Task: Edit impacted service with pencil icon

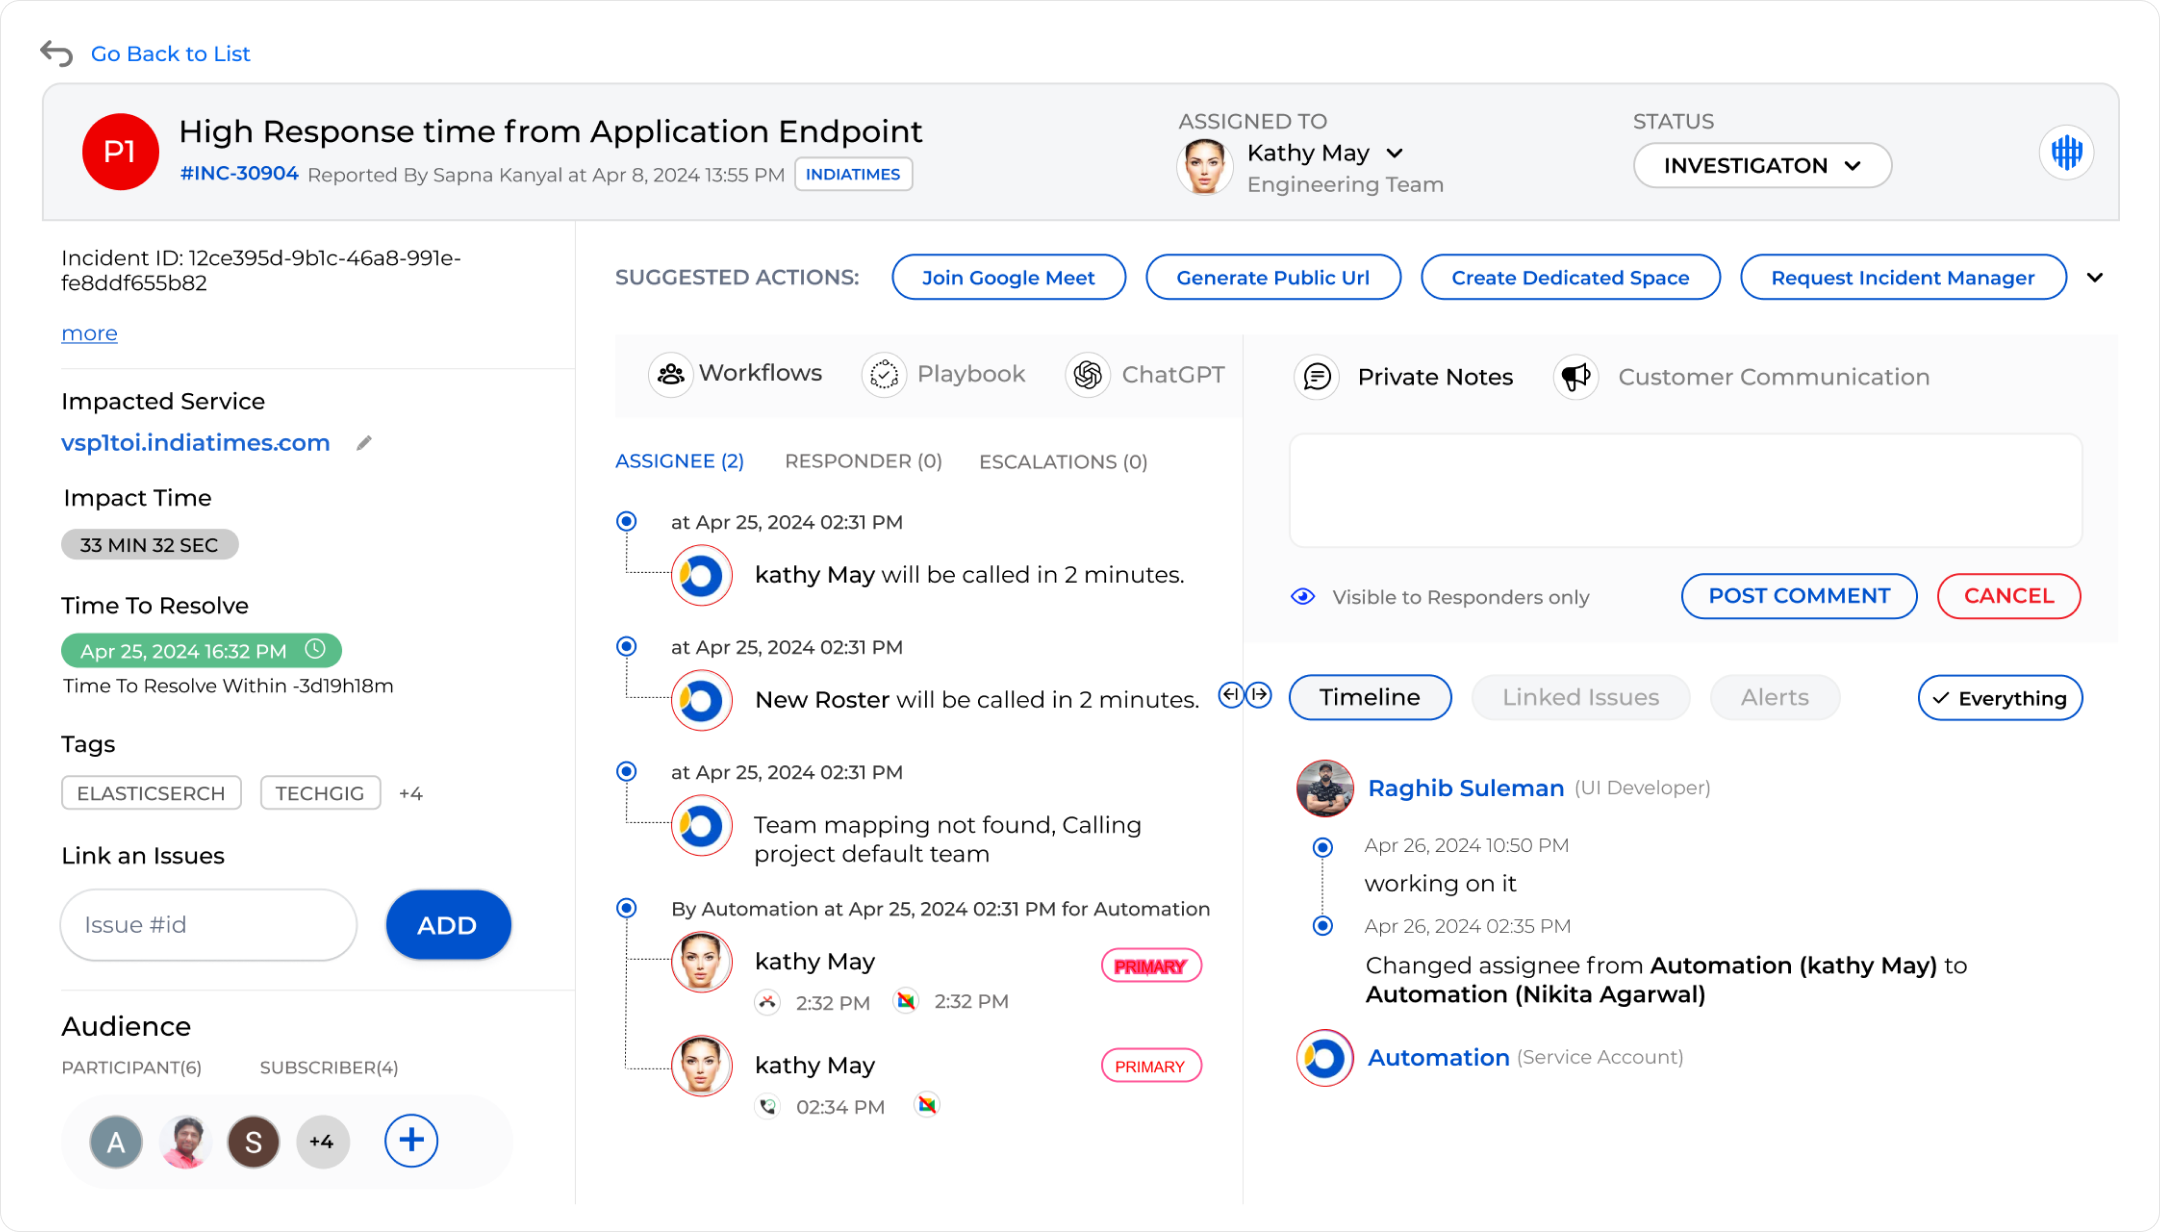Action: (x=364, y=443)
